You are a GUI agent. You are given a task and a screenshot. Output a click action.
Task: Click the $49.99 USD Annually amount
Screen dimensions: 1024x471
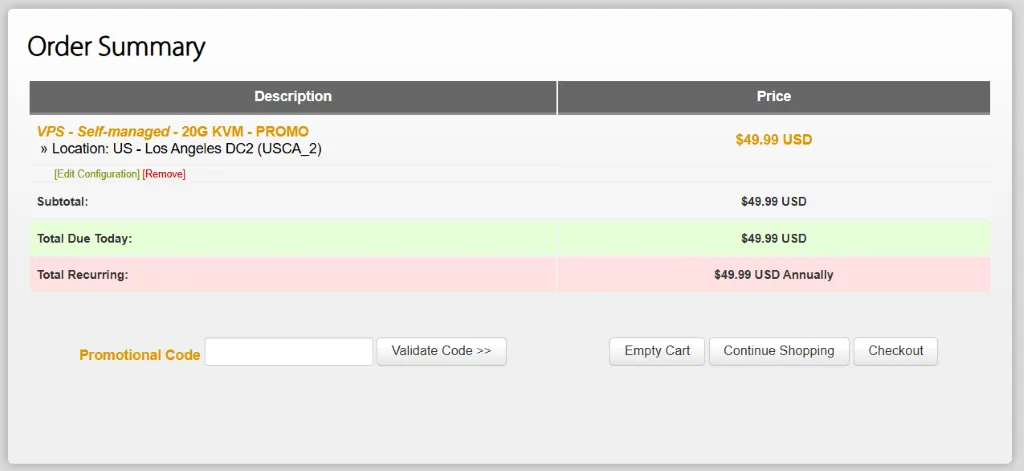(773, 275)
